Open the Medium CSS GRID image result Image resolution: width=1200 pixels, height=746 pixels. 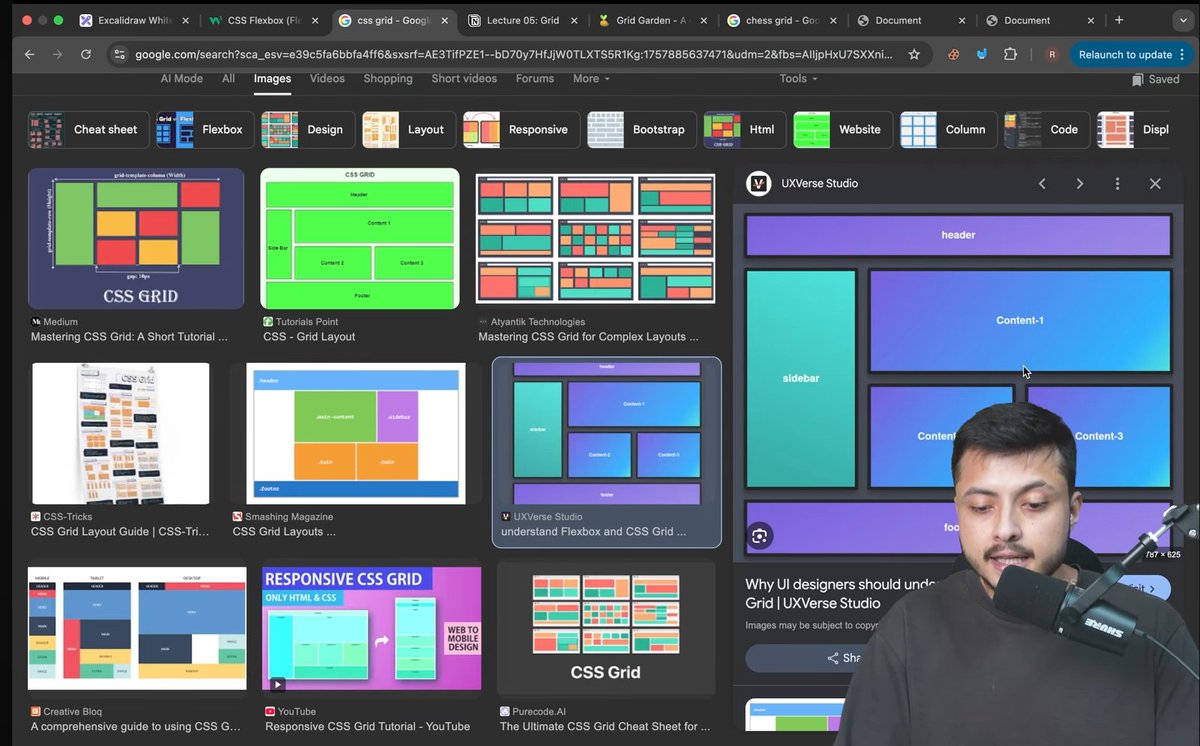point(136,238)
